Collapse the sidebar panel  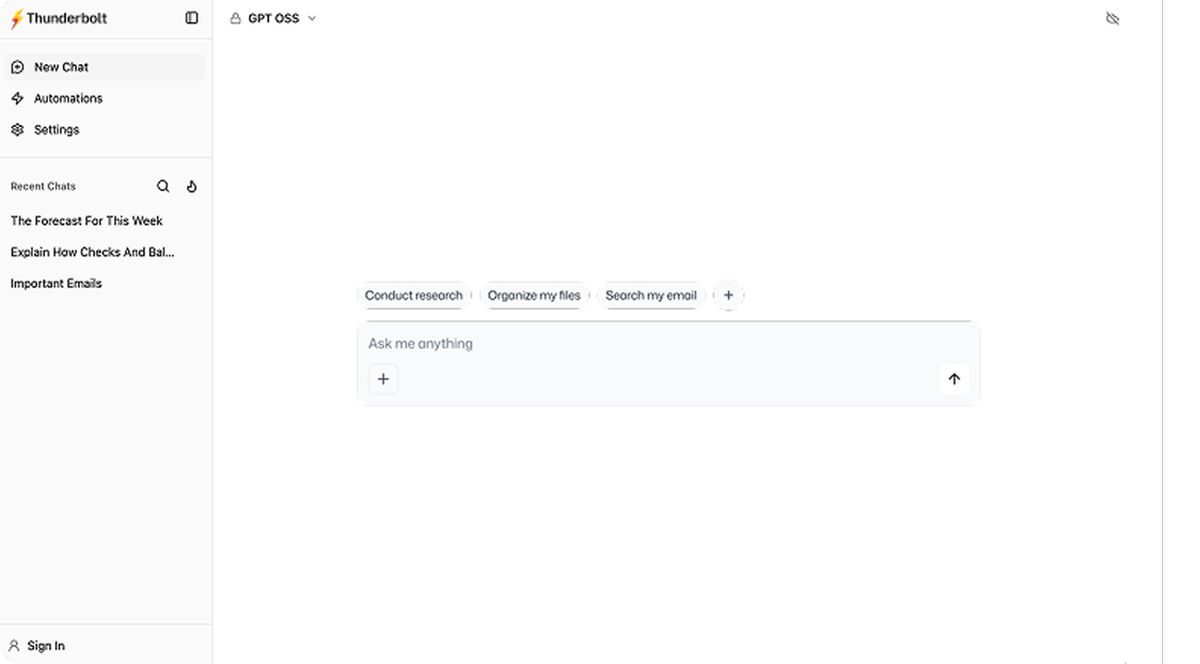[x=192, y=18]
